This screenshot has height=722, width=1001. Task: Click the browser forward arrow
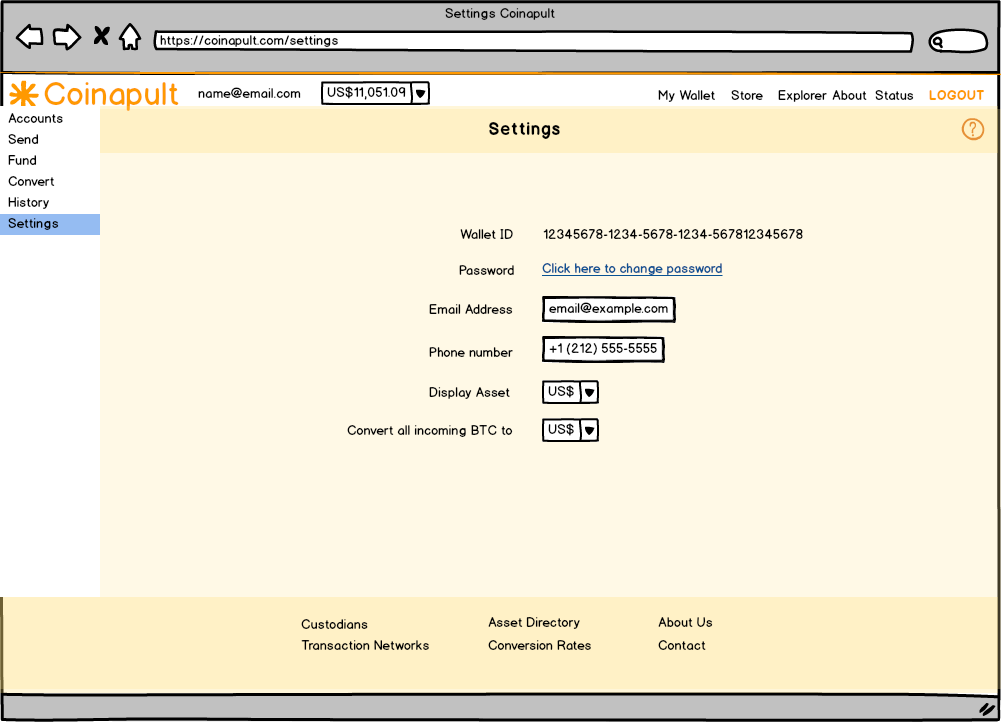[x=66, y=38]
